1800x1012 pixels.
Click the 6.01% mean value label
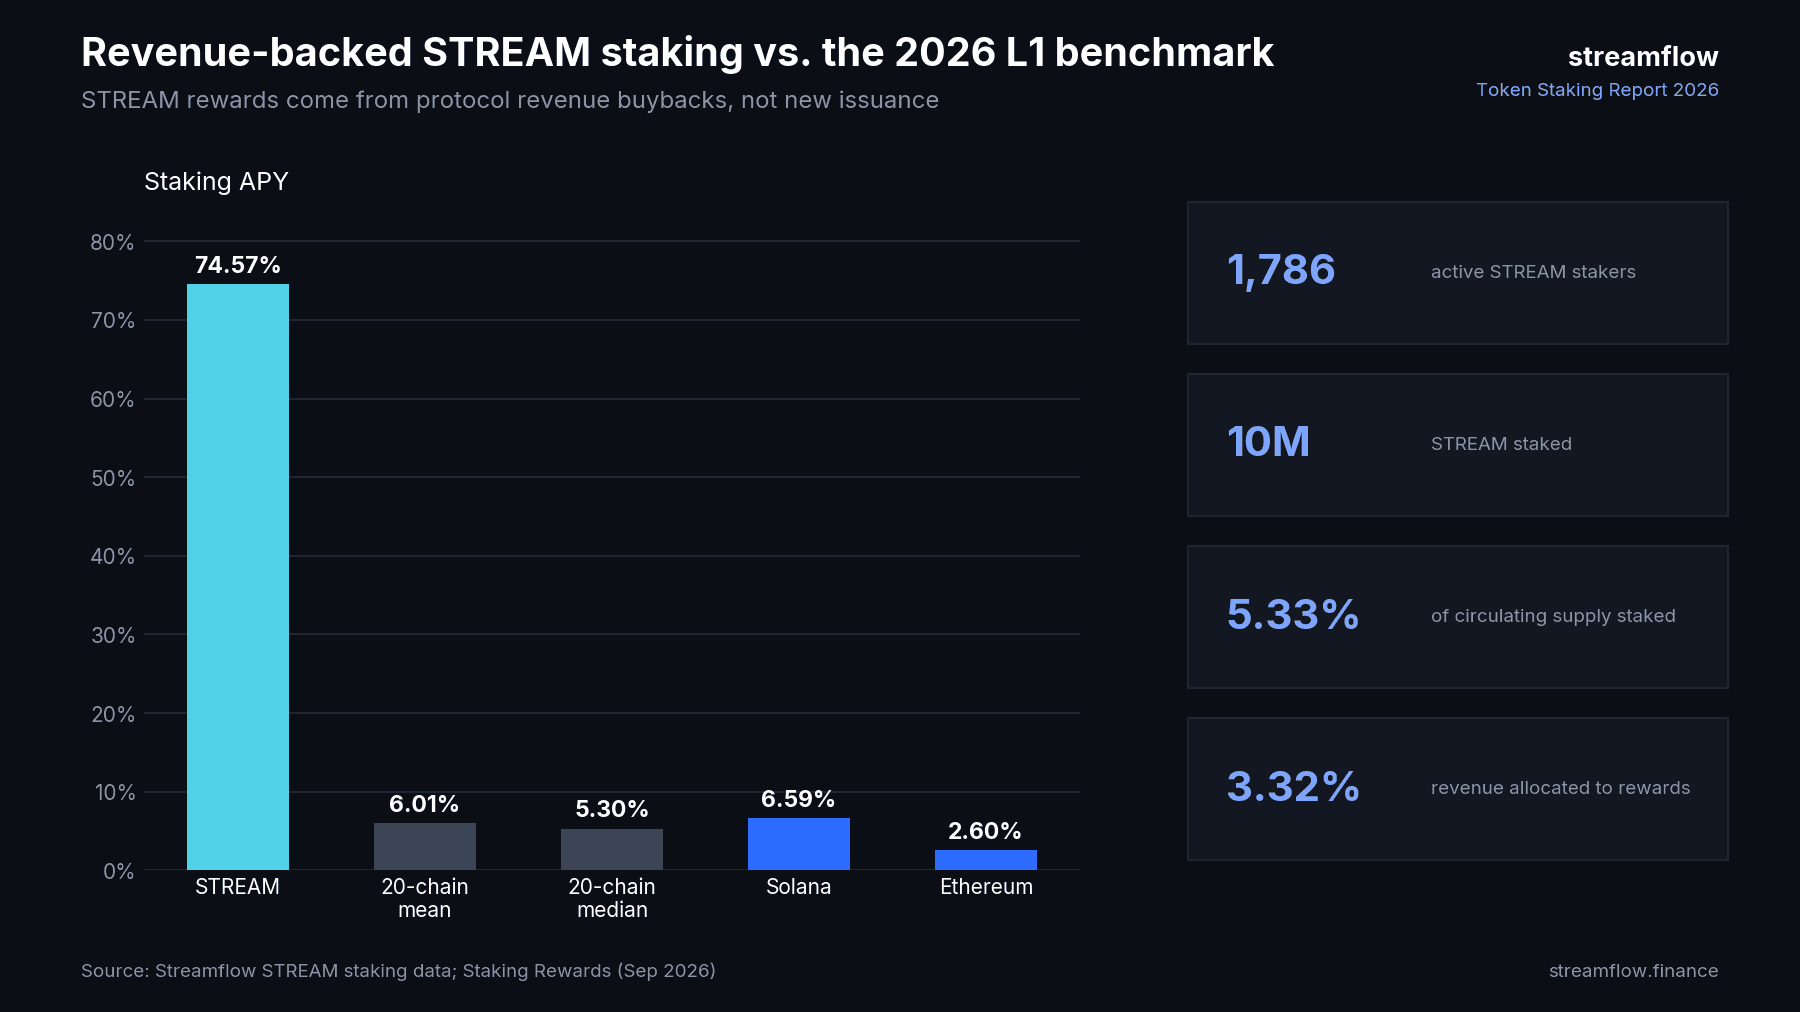pos(424,804)
